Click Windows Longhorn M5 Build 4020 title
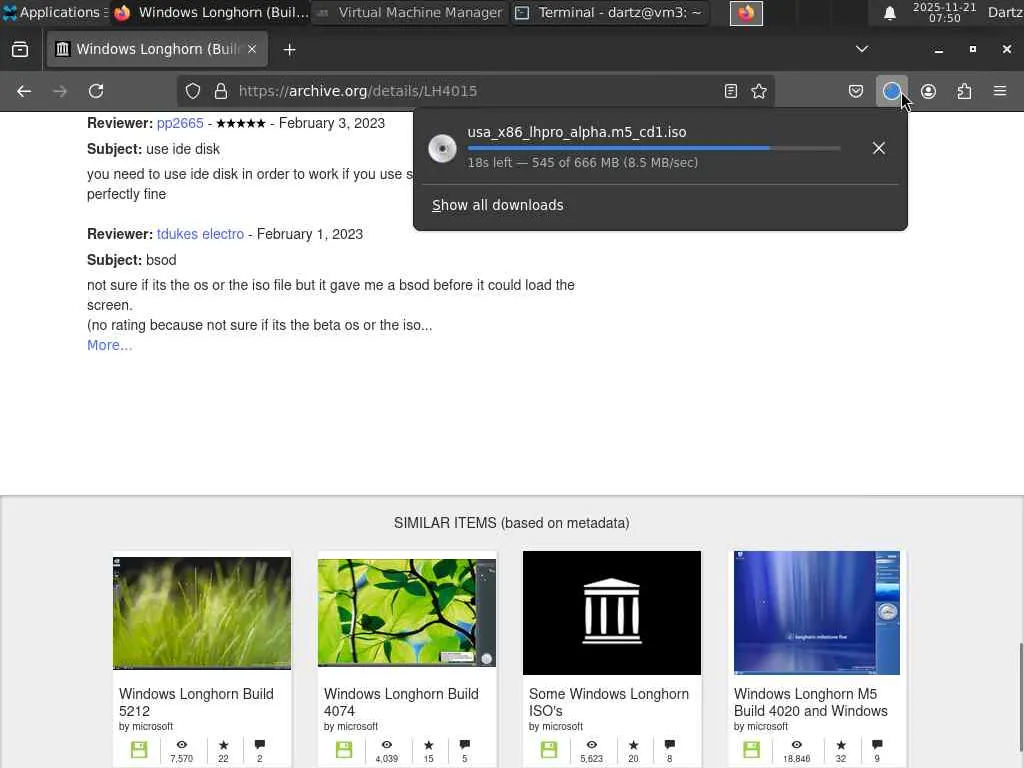1024x768 pixels. (810, 703)
